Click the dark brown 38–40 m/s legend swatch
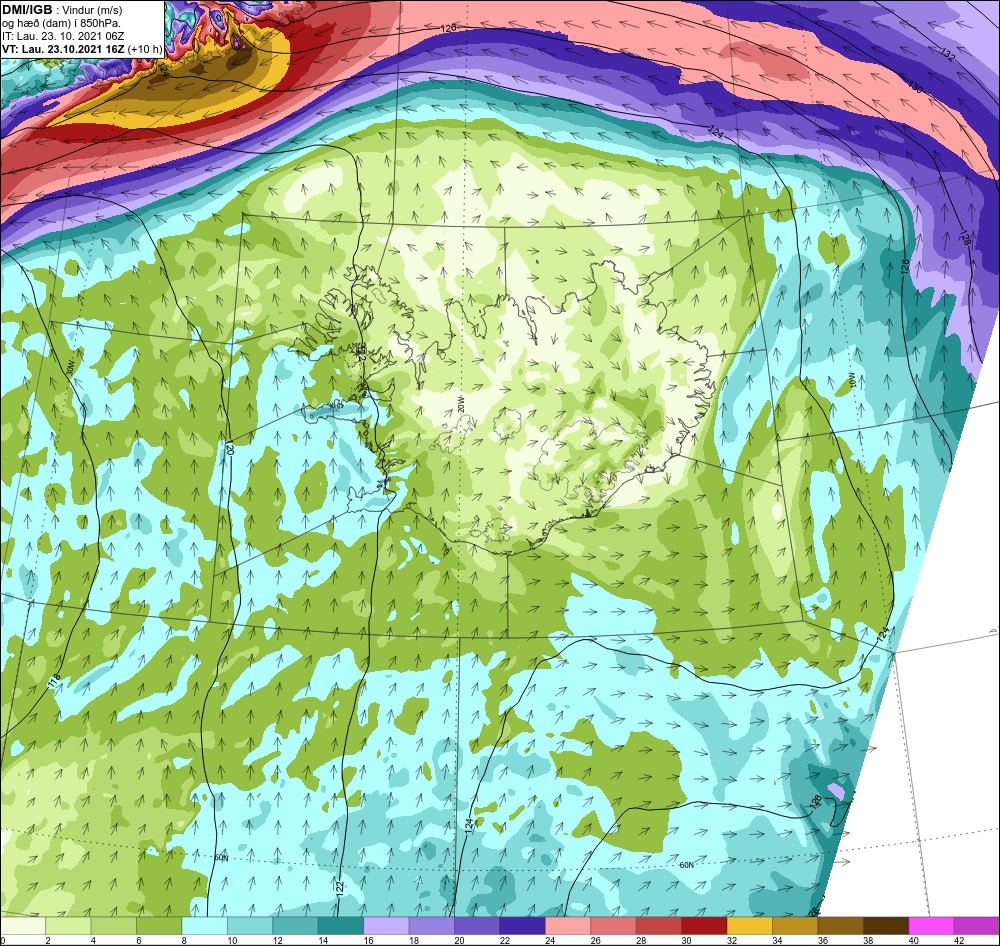Image resolution: width=1000 pixels, height=946 pixels. 886,926
